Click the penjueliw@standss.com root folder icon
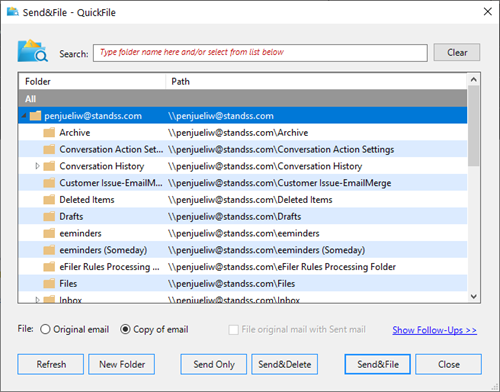The image size is (500, 392). 35,116
